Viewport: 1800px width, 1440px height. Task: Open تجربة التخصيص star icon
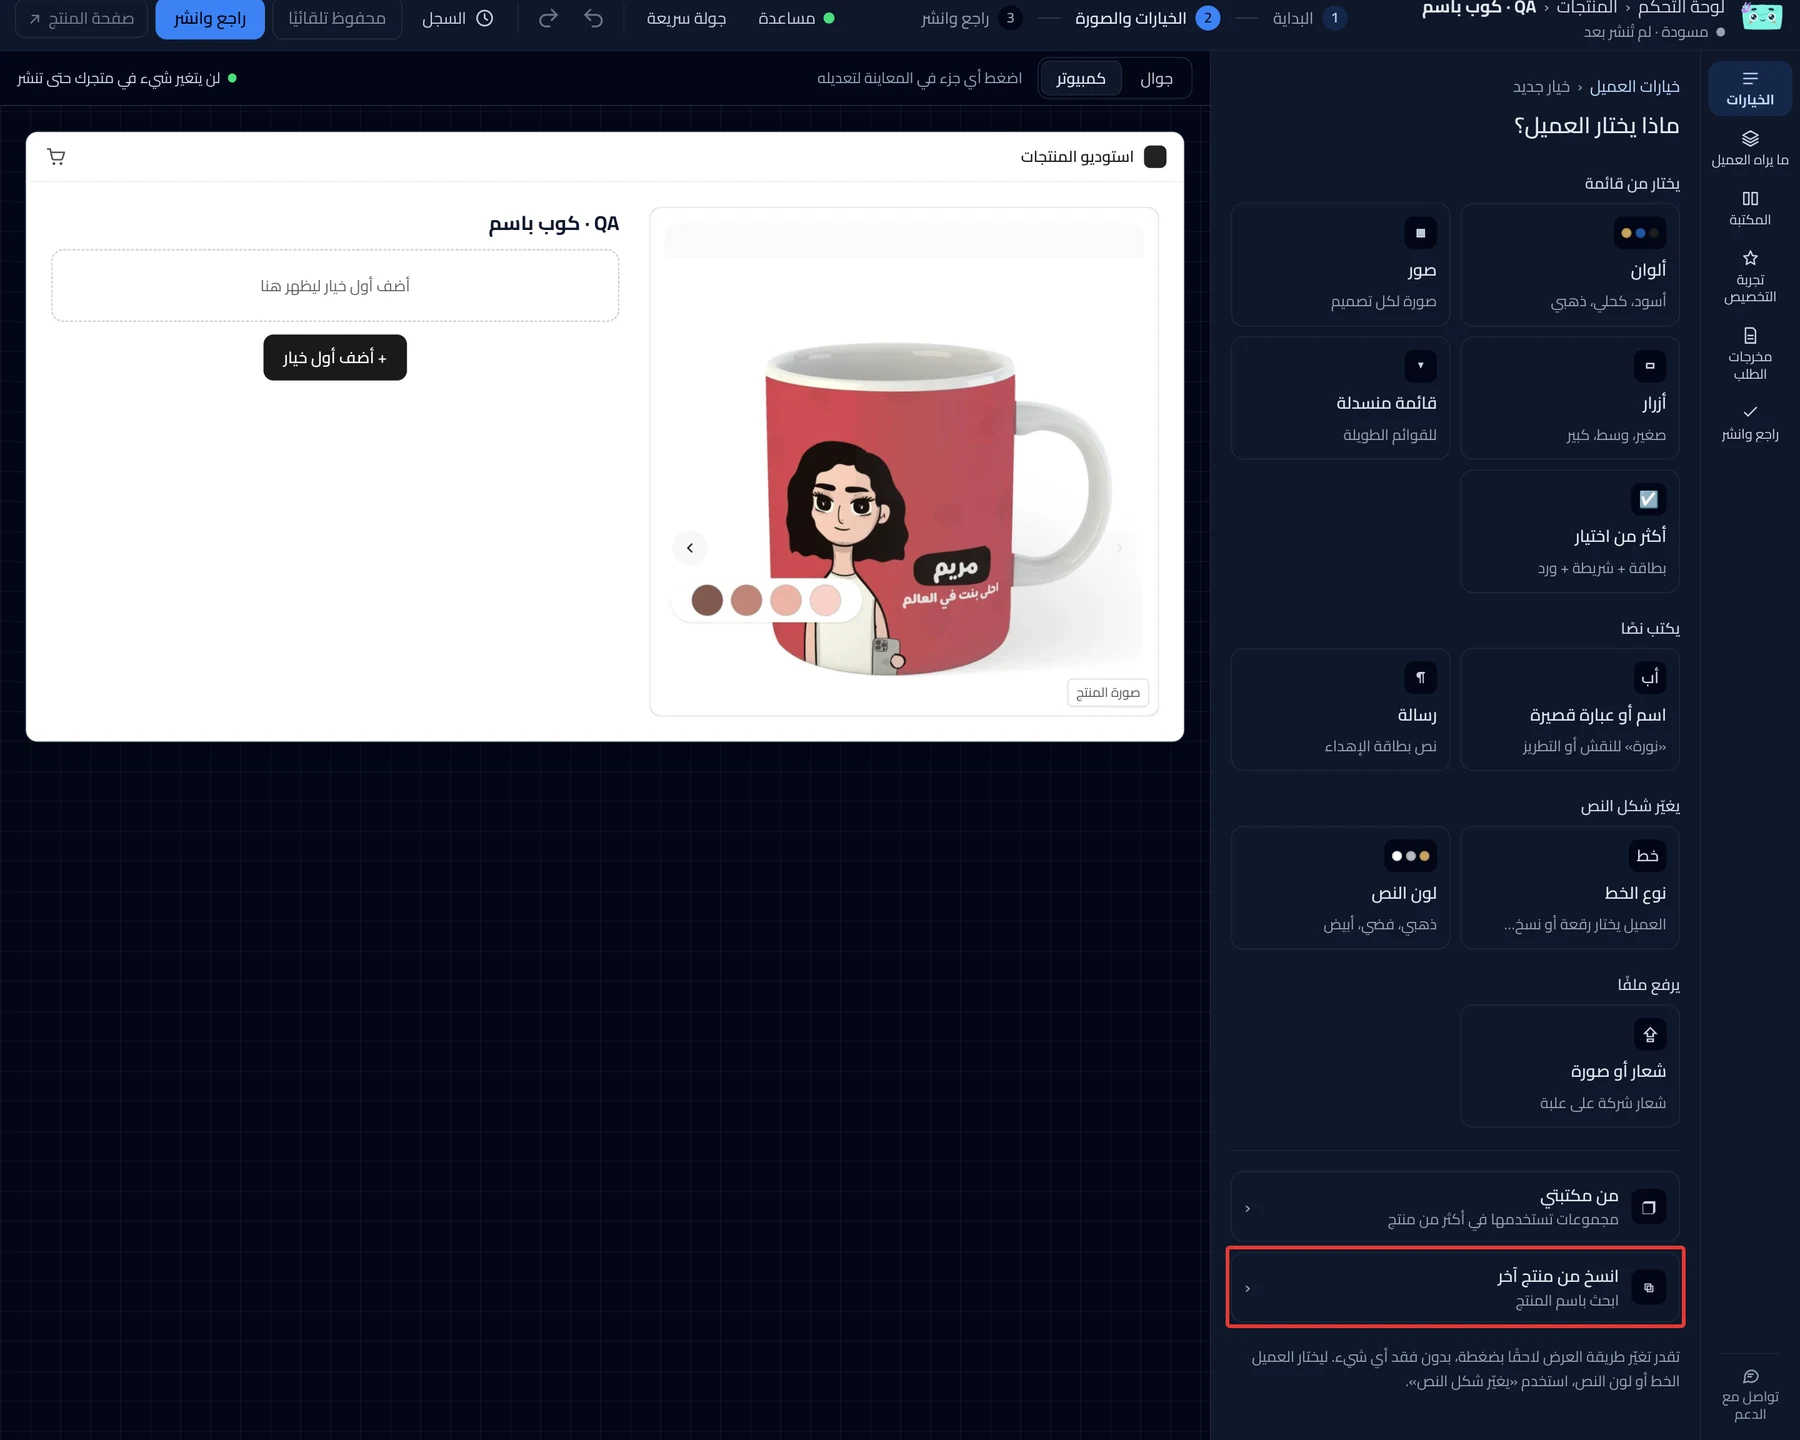(1750, 277)
